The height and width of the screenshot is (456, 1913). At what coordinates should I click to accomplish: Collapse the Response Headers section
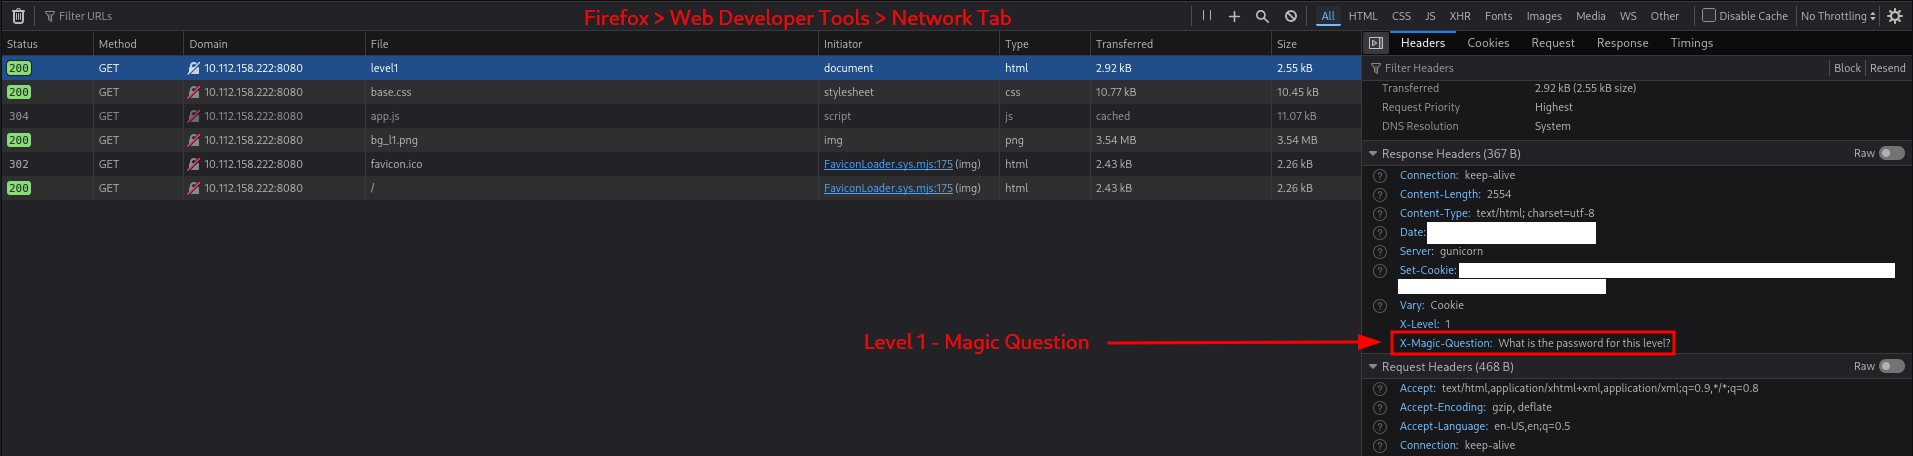(x=1373, y=154)
